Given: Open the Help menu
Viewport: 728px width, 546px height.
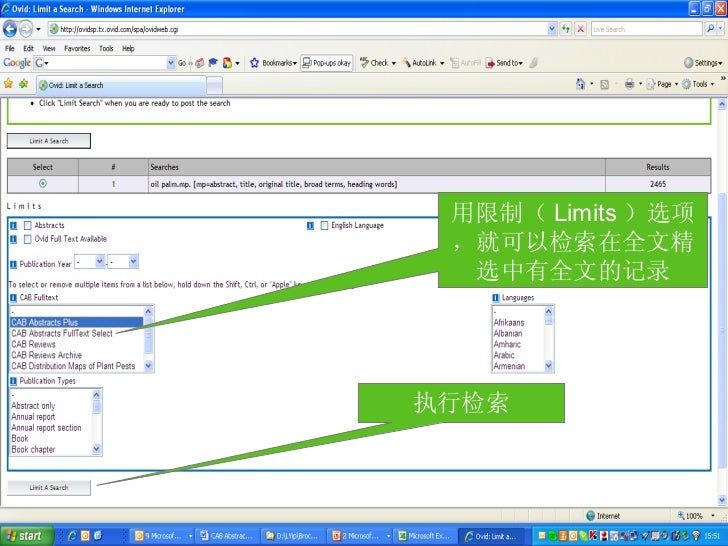Looking at the screenshot, I should 128,48.
